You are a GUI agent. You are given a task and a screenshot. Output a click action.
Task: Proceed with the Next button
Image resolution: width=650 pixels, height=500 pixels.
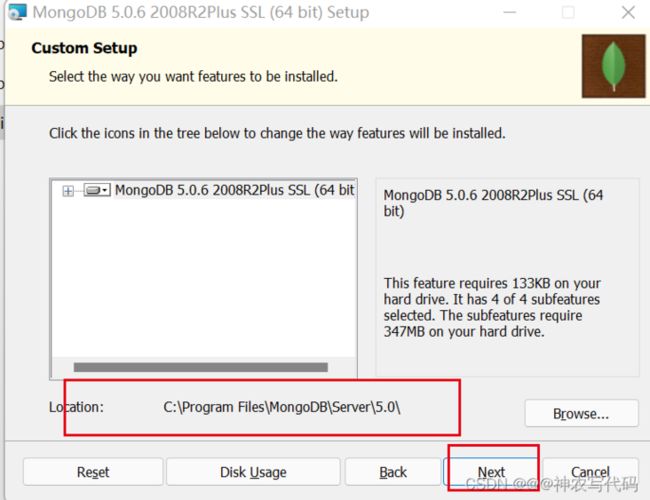pyautogui.click(x=491, y=472)
